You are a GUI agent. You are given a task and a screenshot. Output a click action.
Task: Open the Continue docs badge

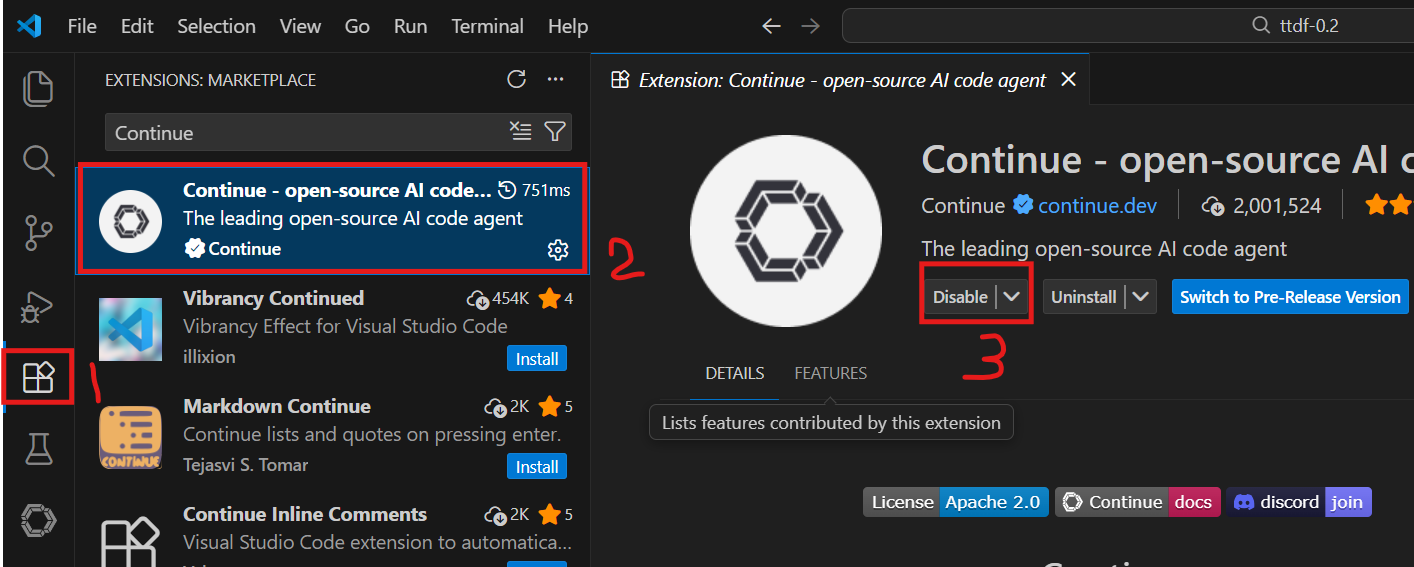tap(1138, 502)
